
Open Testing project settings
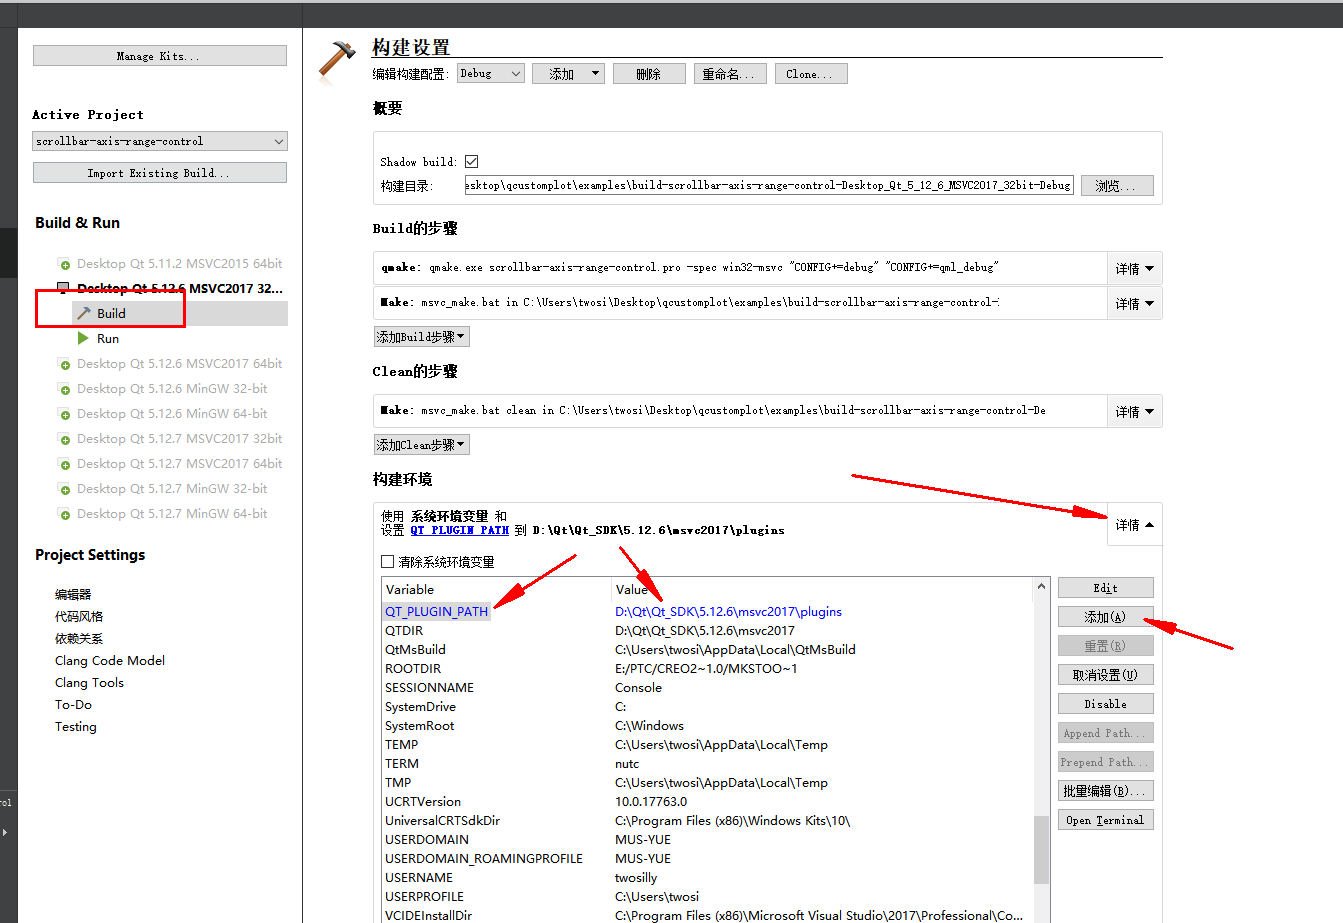[75, 726]
